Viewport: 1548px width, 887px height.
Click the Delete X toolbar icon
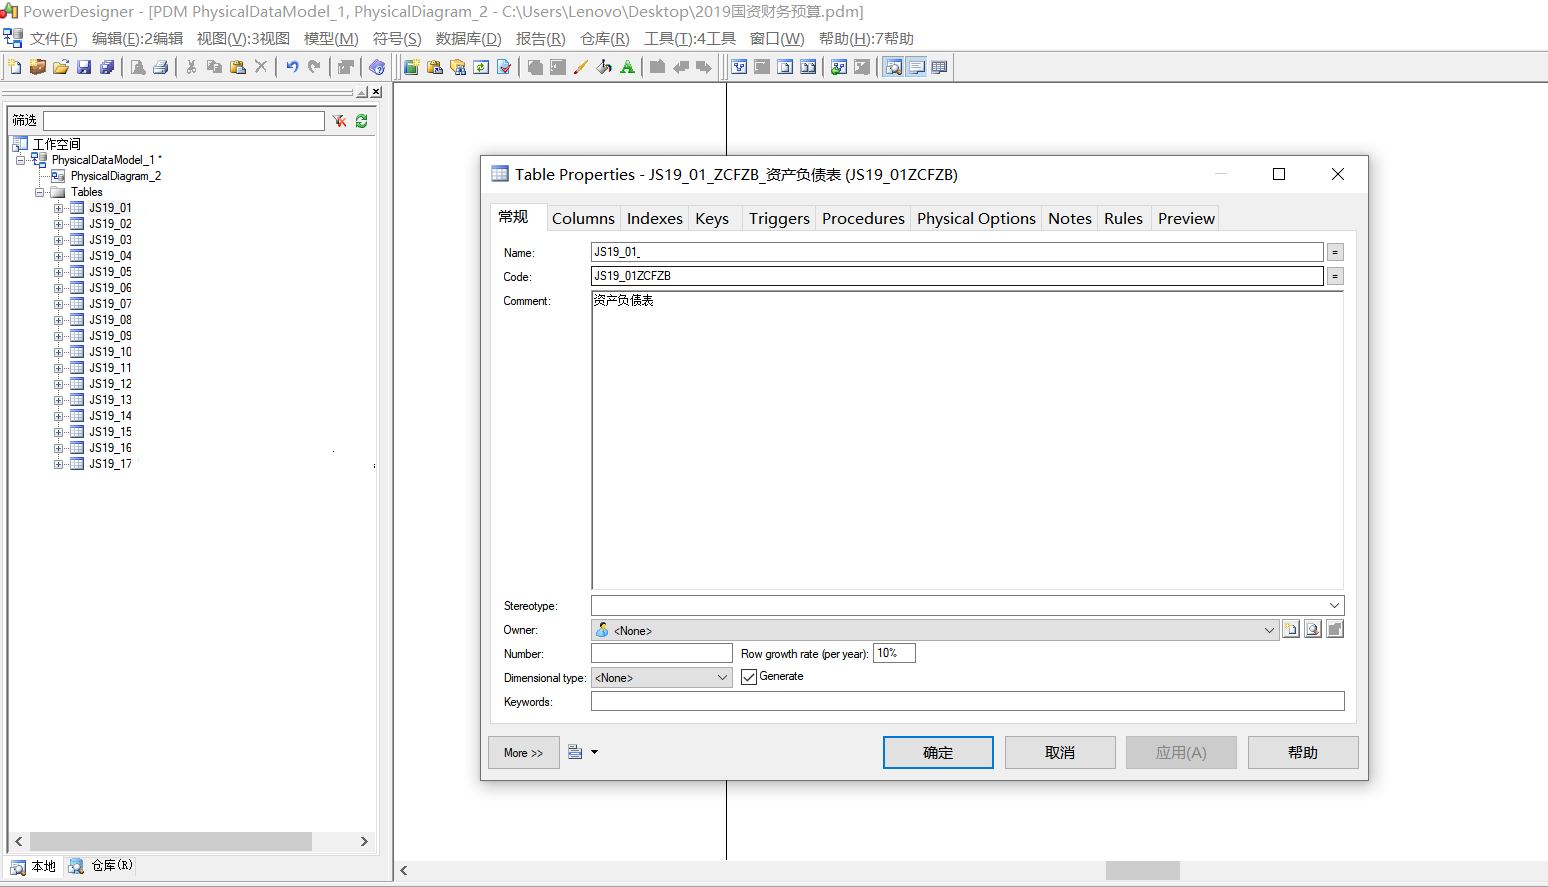pos(261,67)
